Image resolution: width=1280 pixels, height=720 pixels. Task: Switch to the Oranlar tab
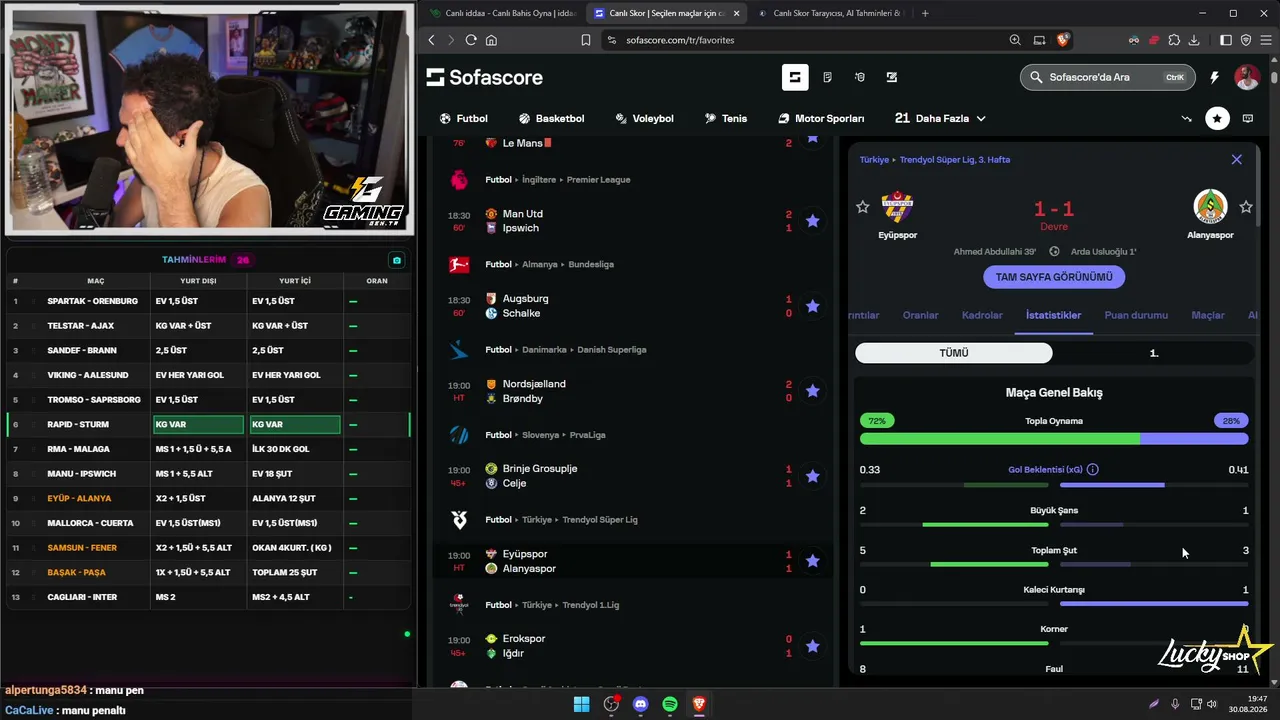(x=920, y=315)
